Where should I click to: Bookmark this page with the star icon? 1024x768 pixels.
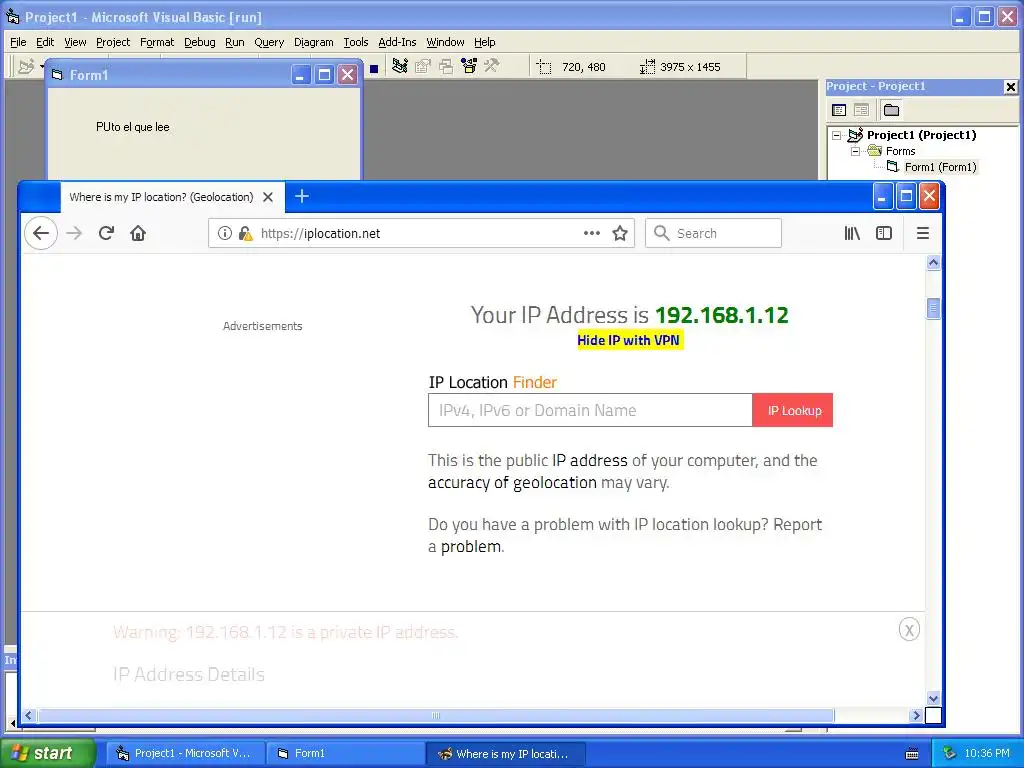click(x=620, y=233)
